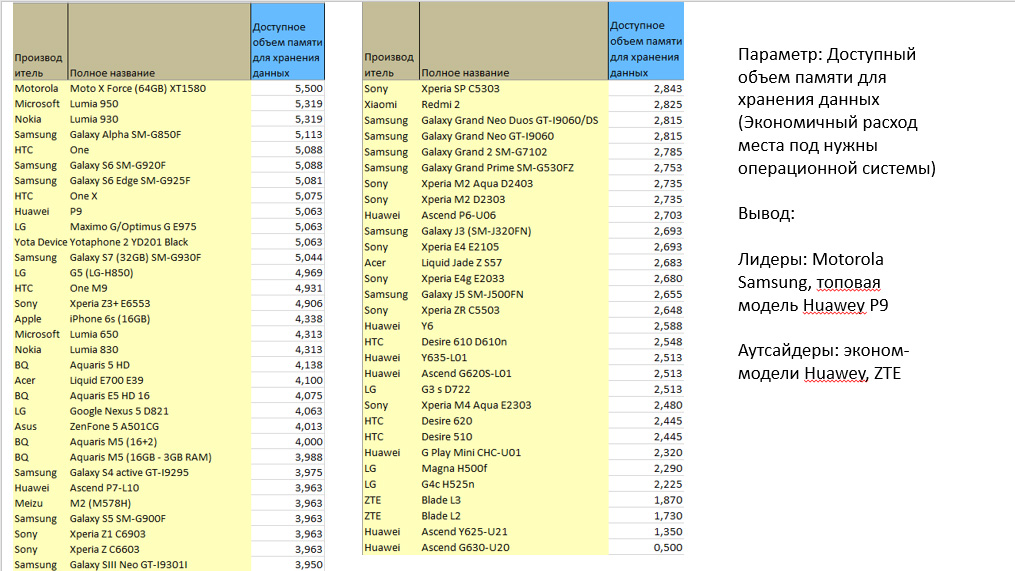Click 'Galaxy S4 active GT-I9295' cell
The image size is (1015, 571).
(x=159, y=473)
